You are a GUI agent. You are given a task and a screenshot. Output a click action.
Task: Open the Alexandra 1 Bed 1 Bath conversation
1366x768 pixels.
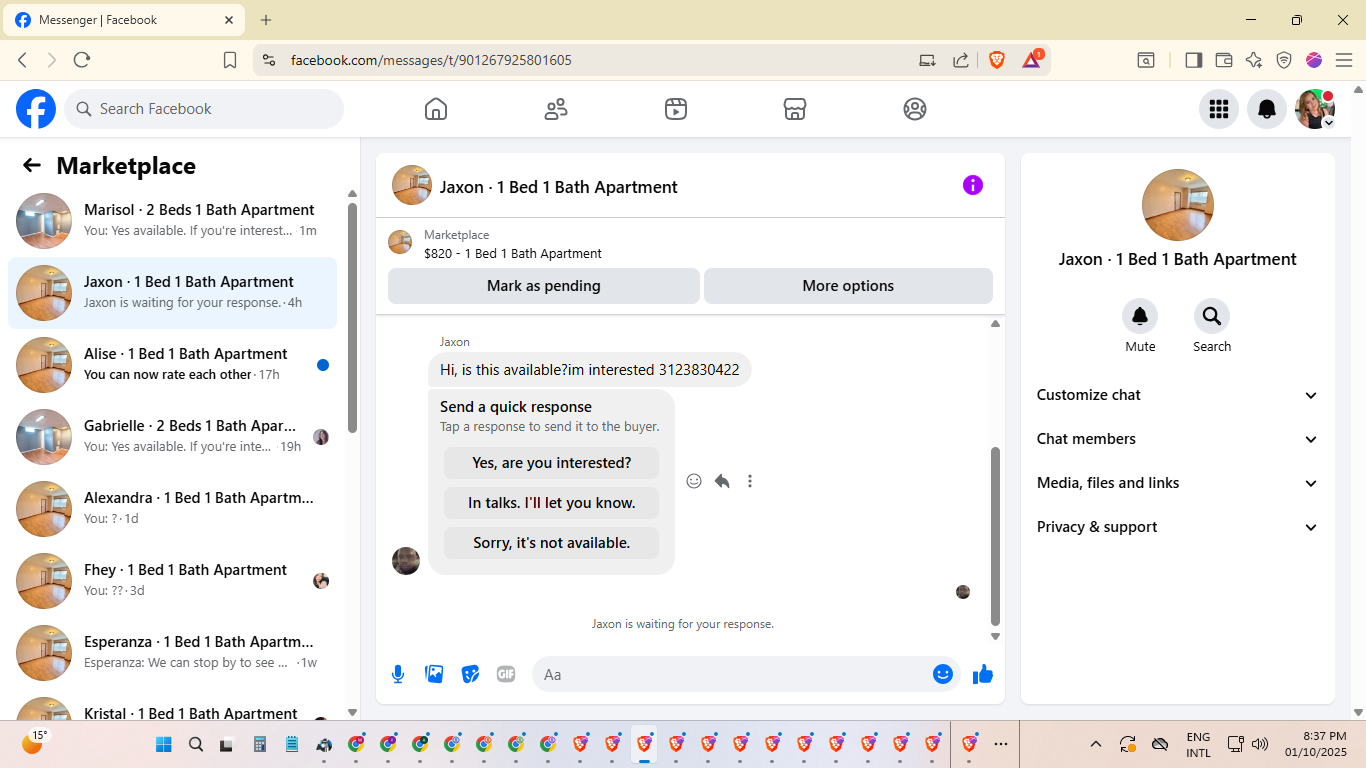coord(173,509)
